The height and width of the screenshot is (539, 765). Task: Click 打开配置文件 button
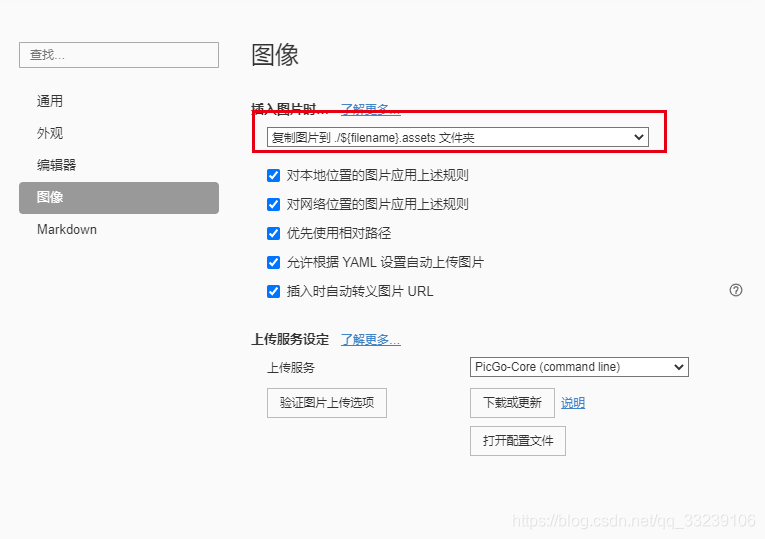(x=518, y=441)
